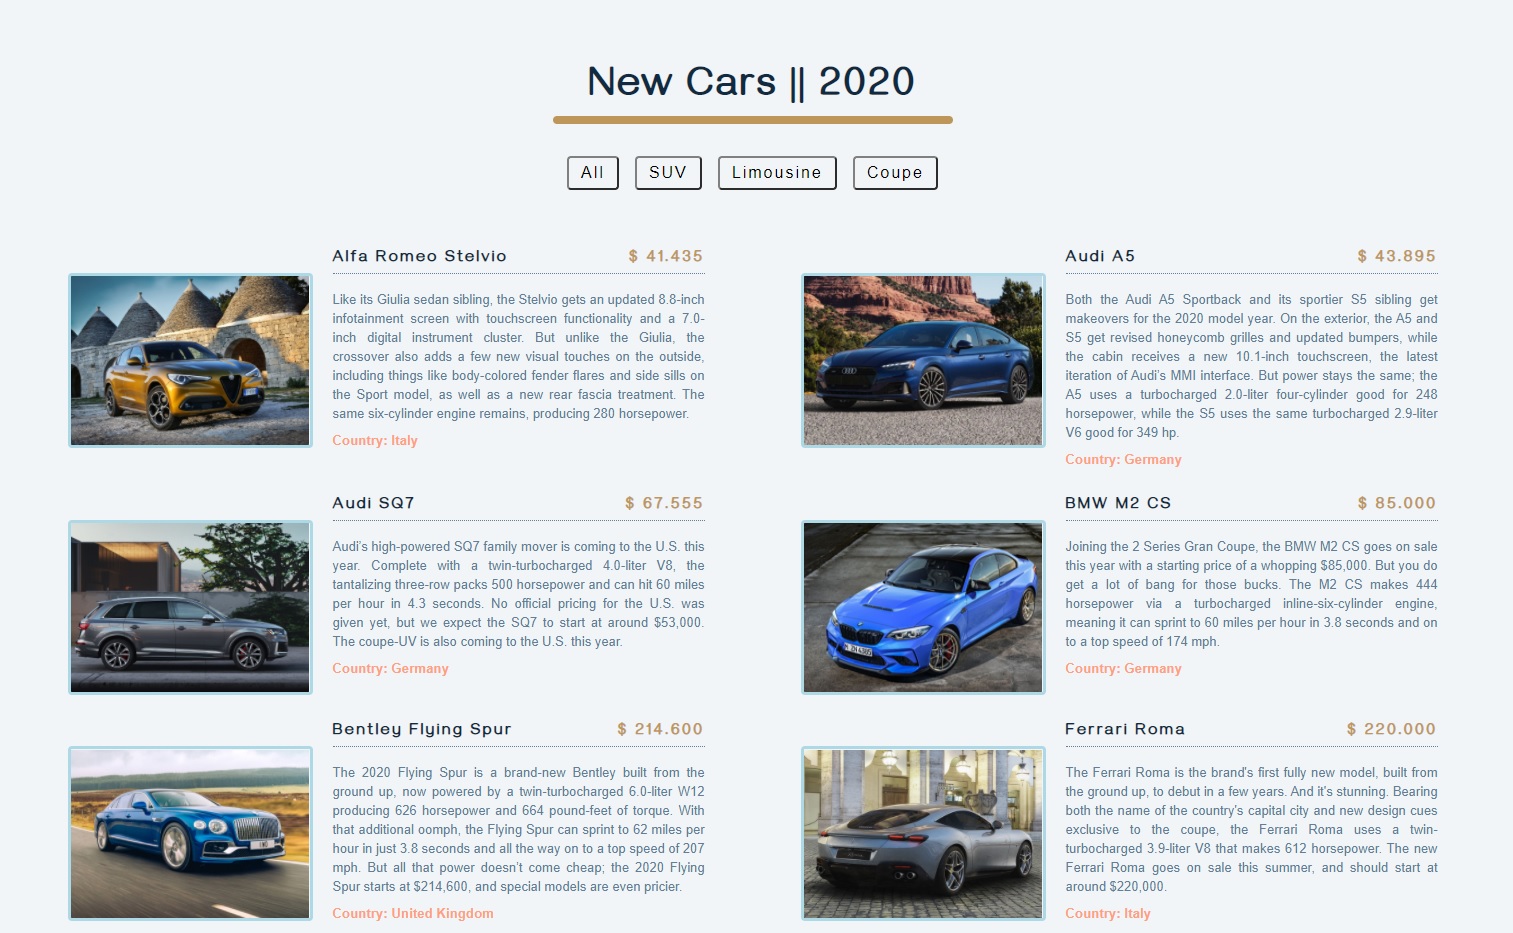
Task: Select the All filter button
Action: pos(592,173)
